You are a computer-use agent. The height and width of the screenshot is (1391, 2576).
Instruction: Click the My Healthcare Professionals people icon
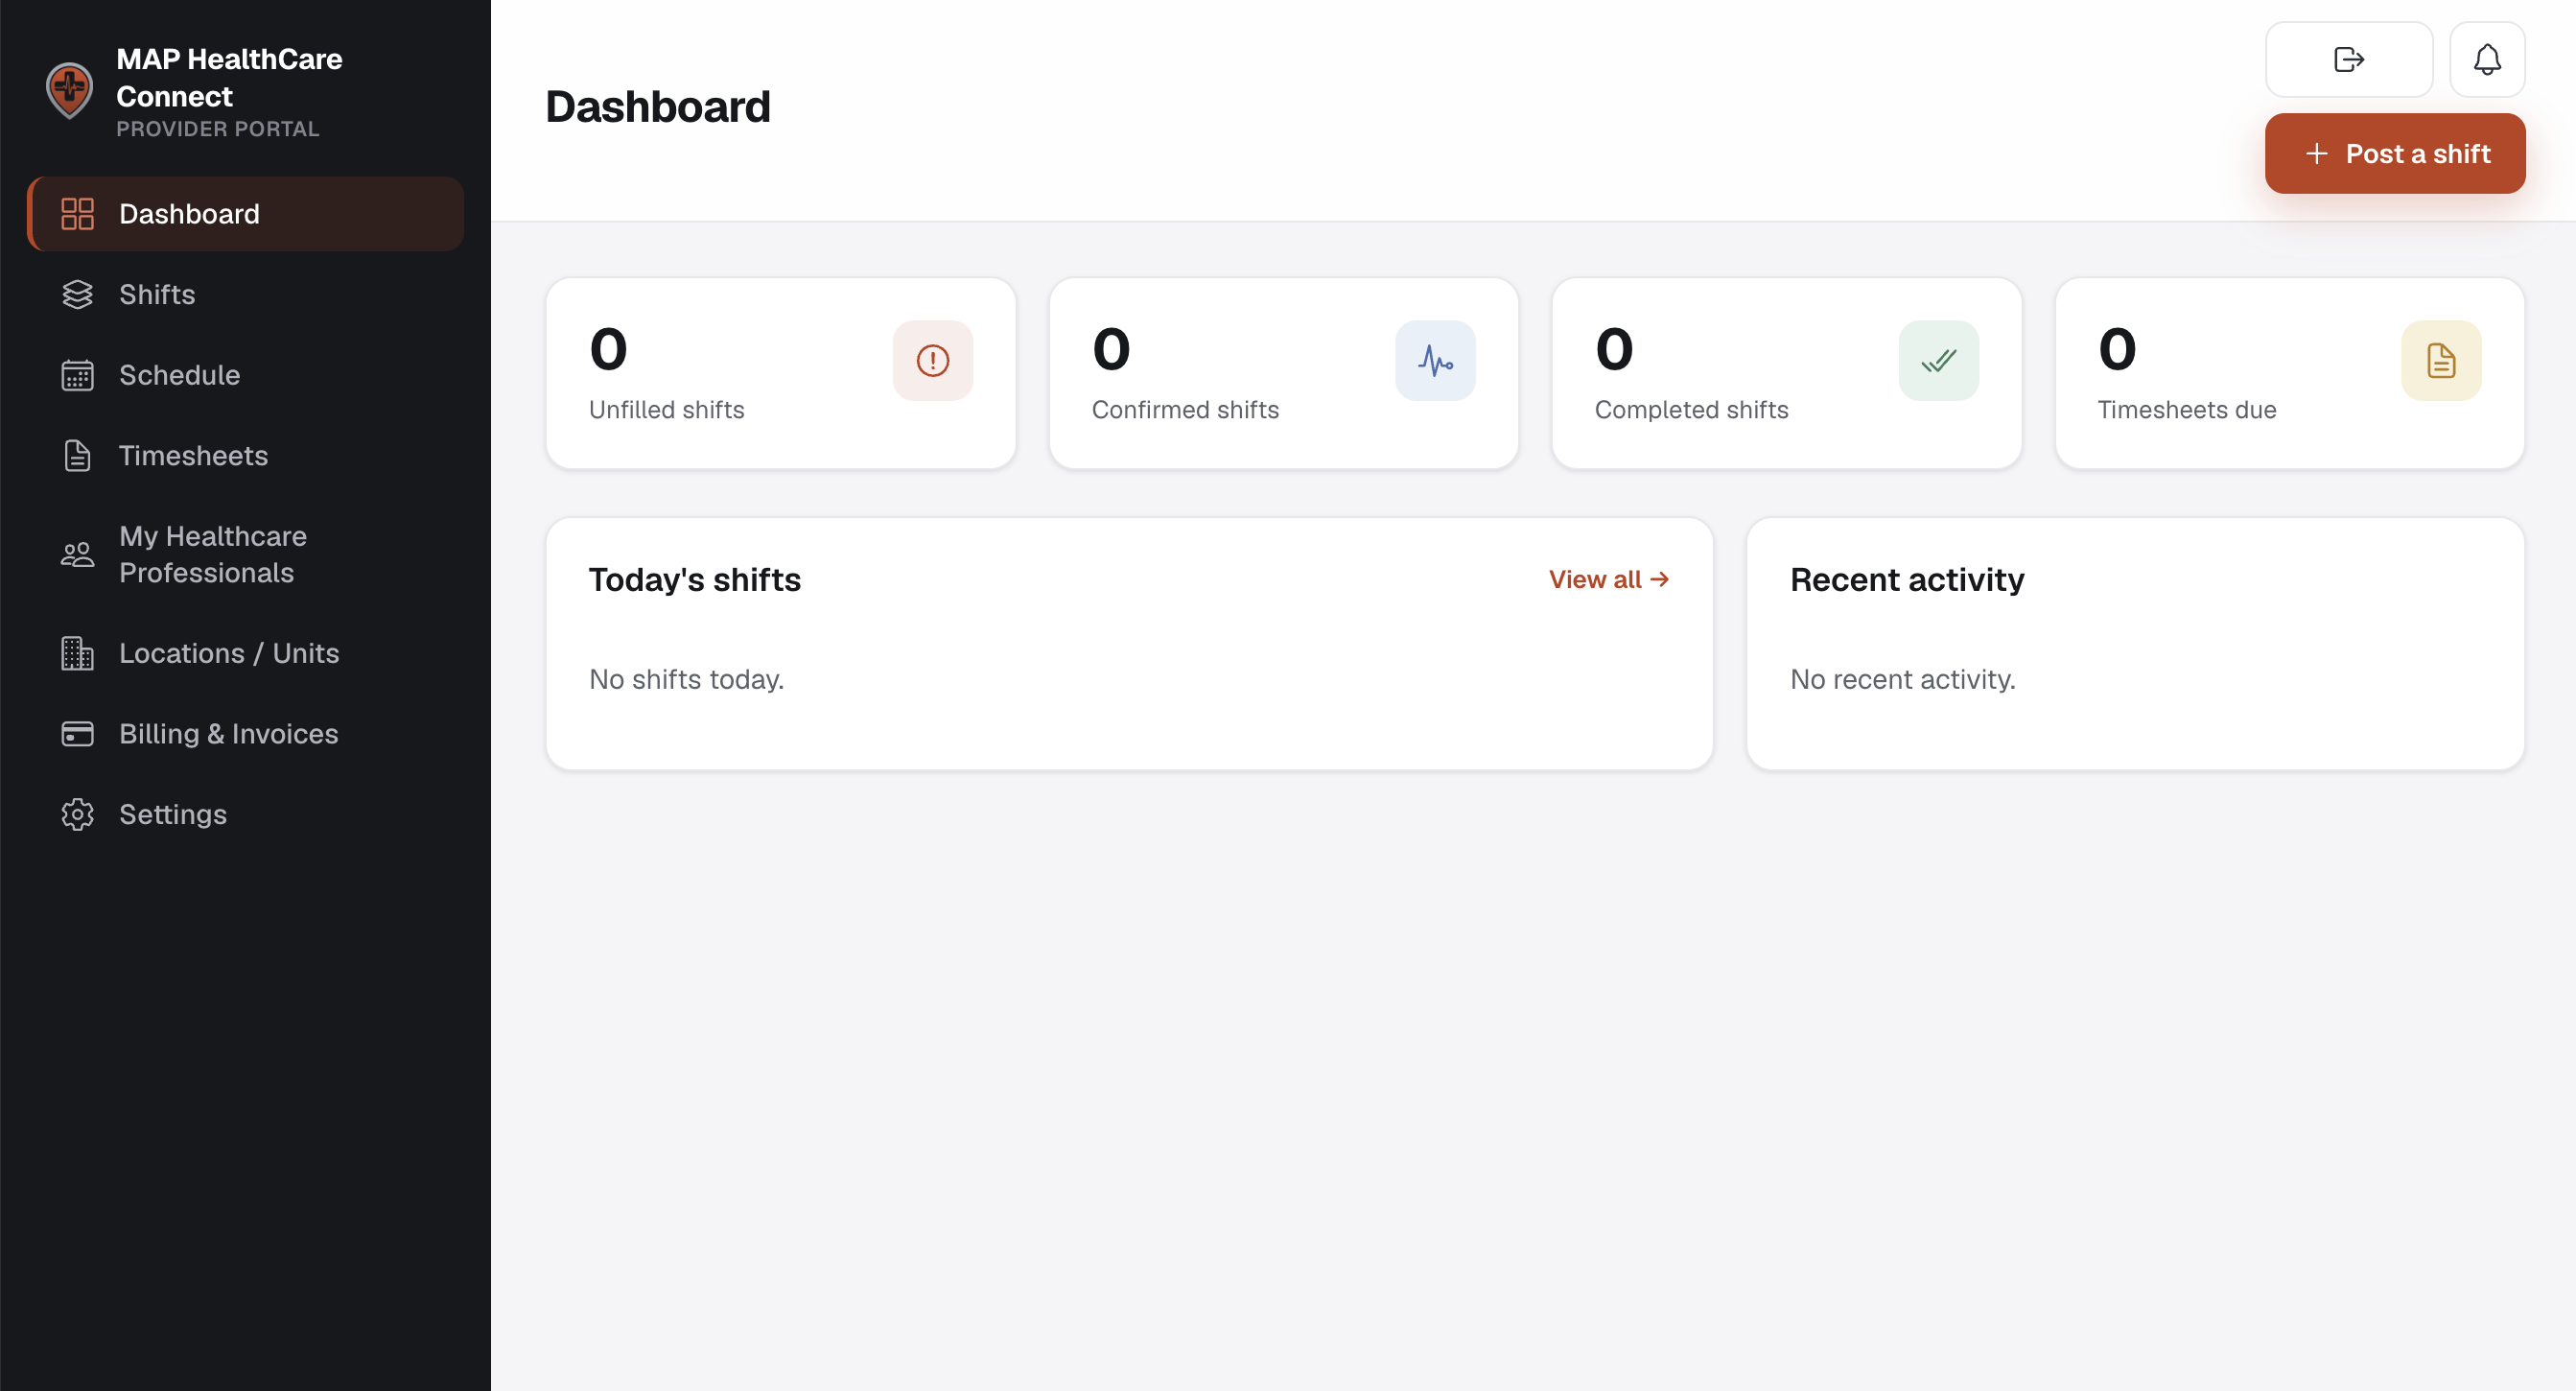[77, 554]
